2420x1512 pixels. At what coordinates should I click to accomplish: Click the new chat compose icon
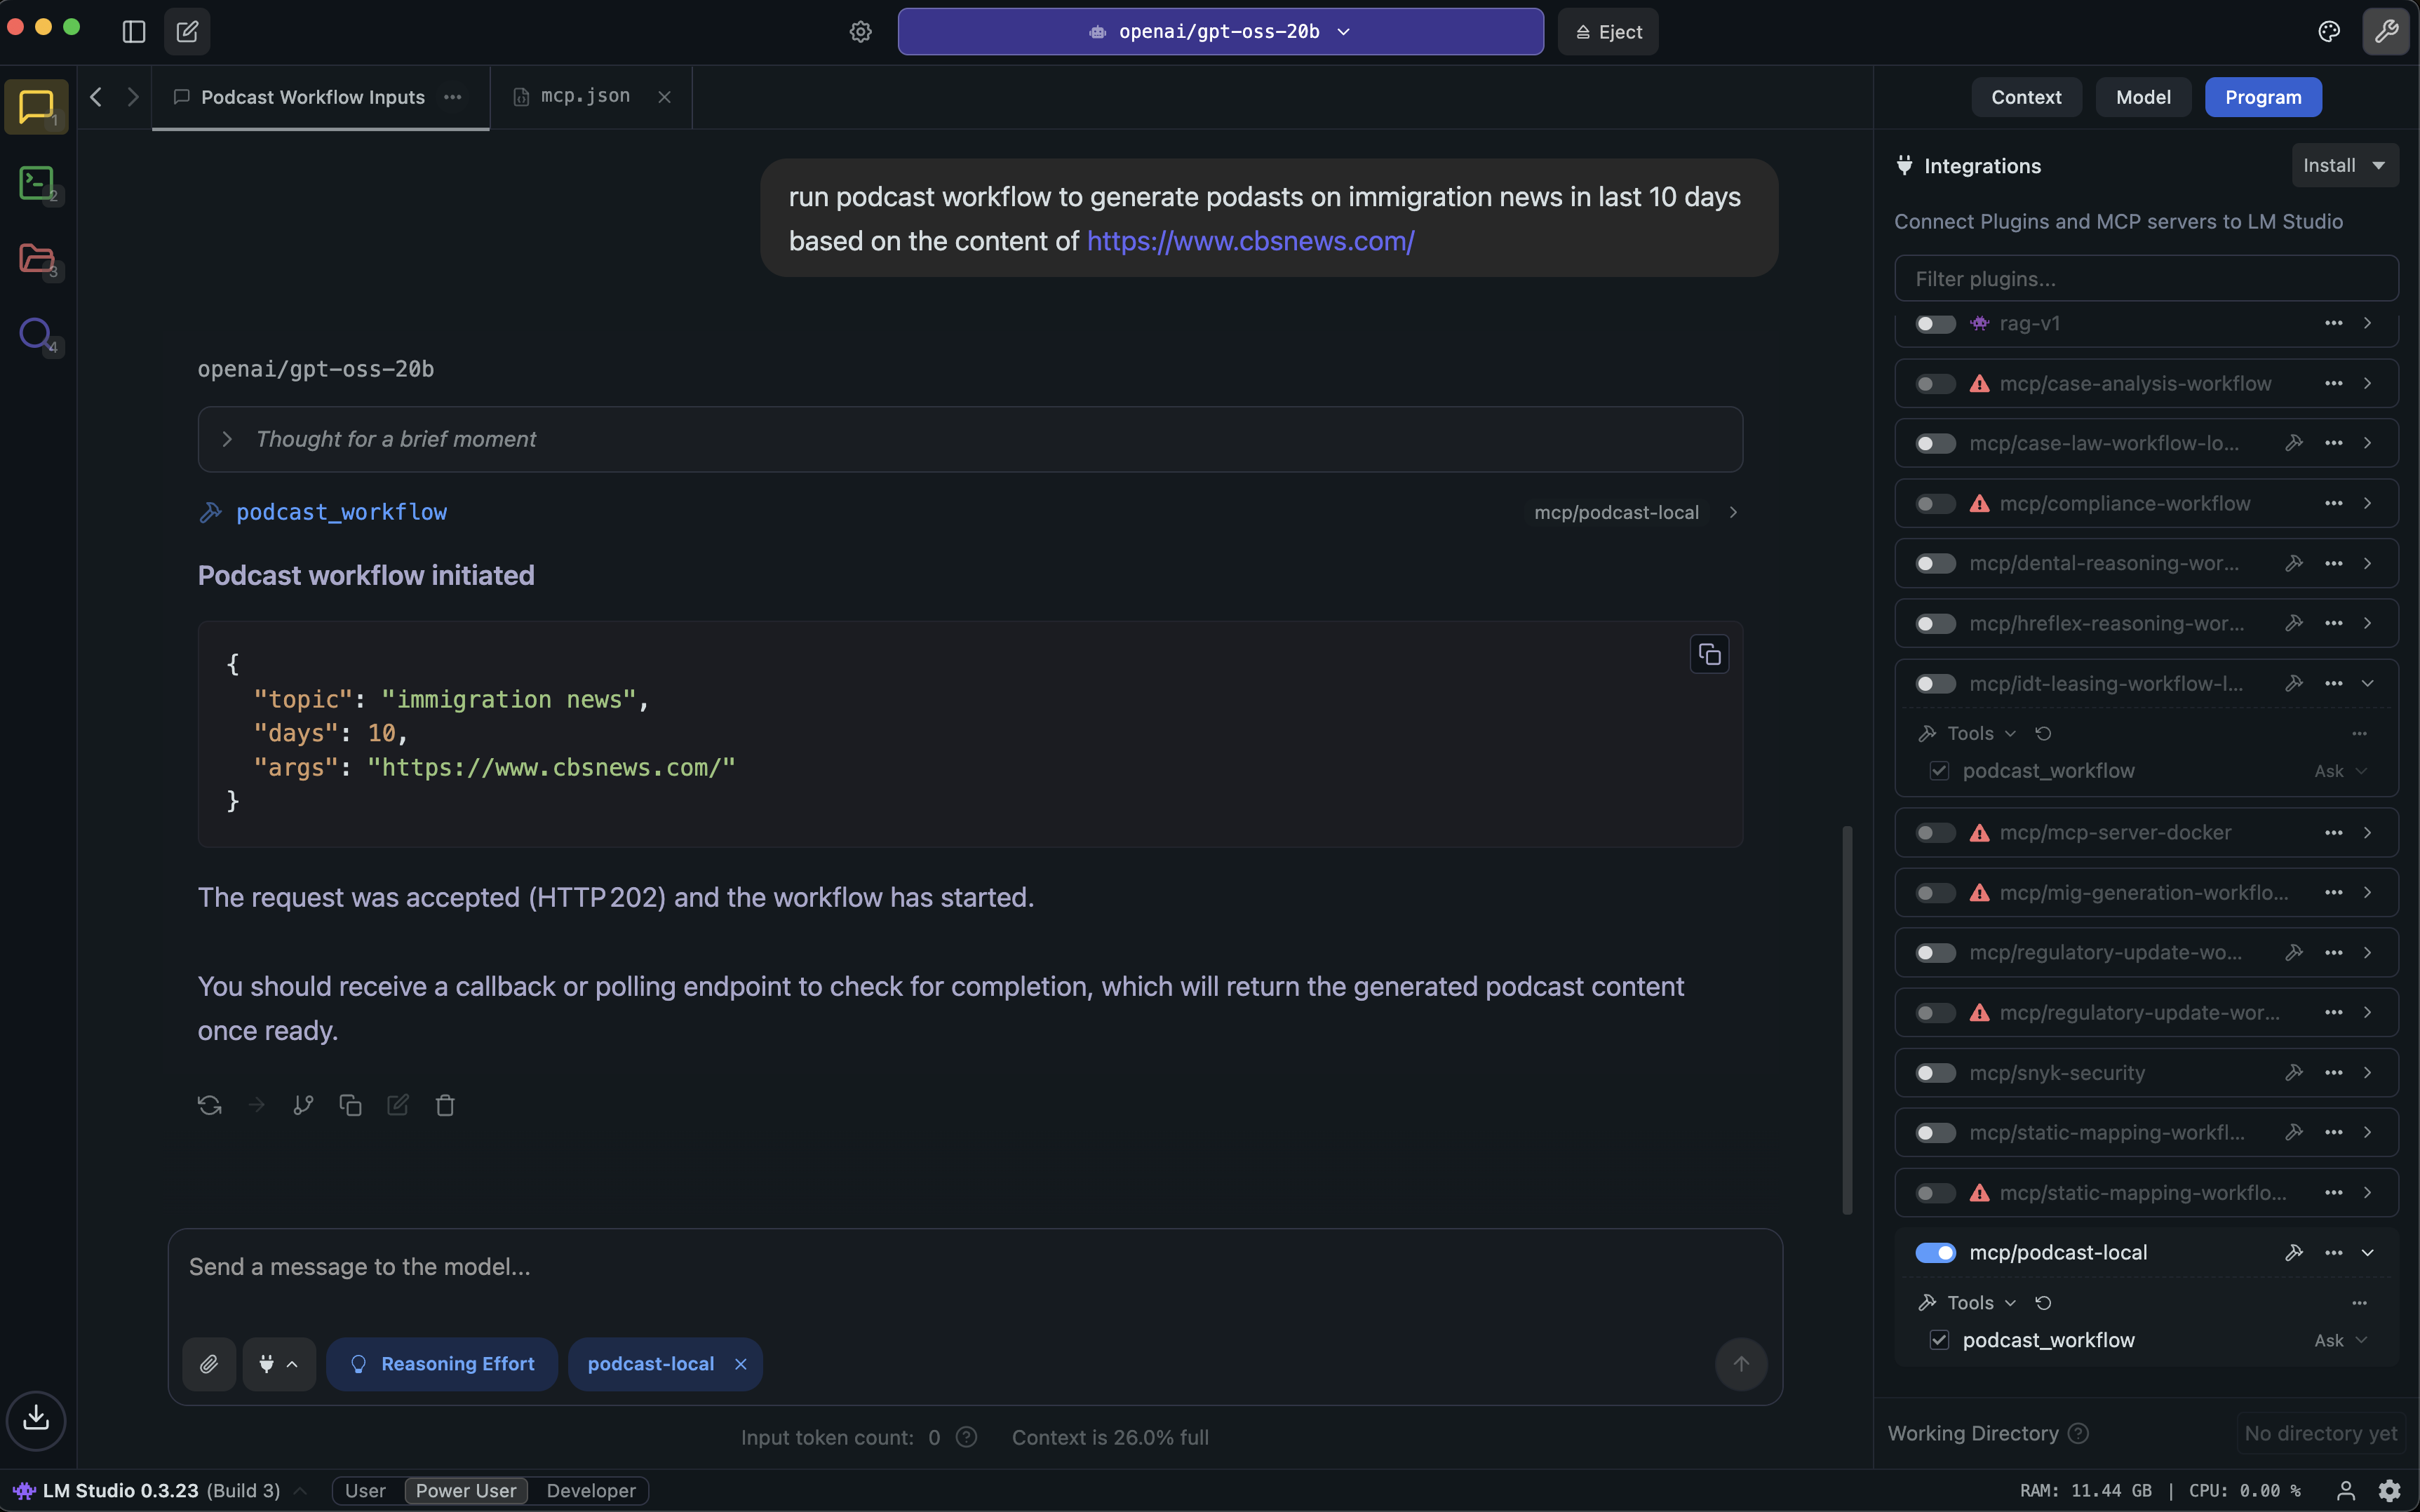click(187, 32)
